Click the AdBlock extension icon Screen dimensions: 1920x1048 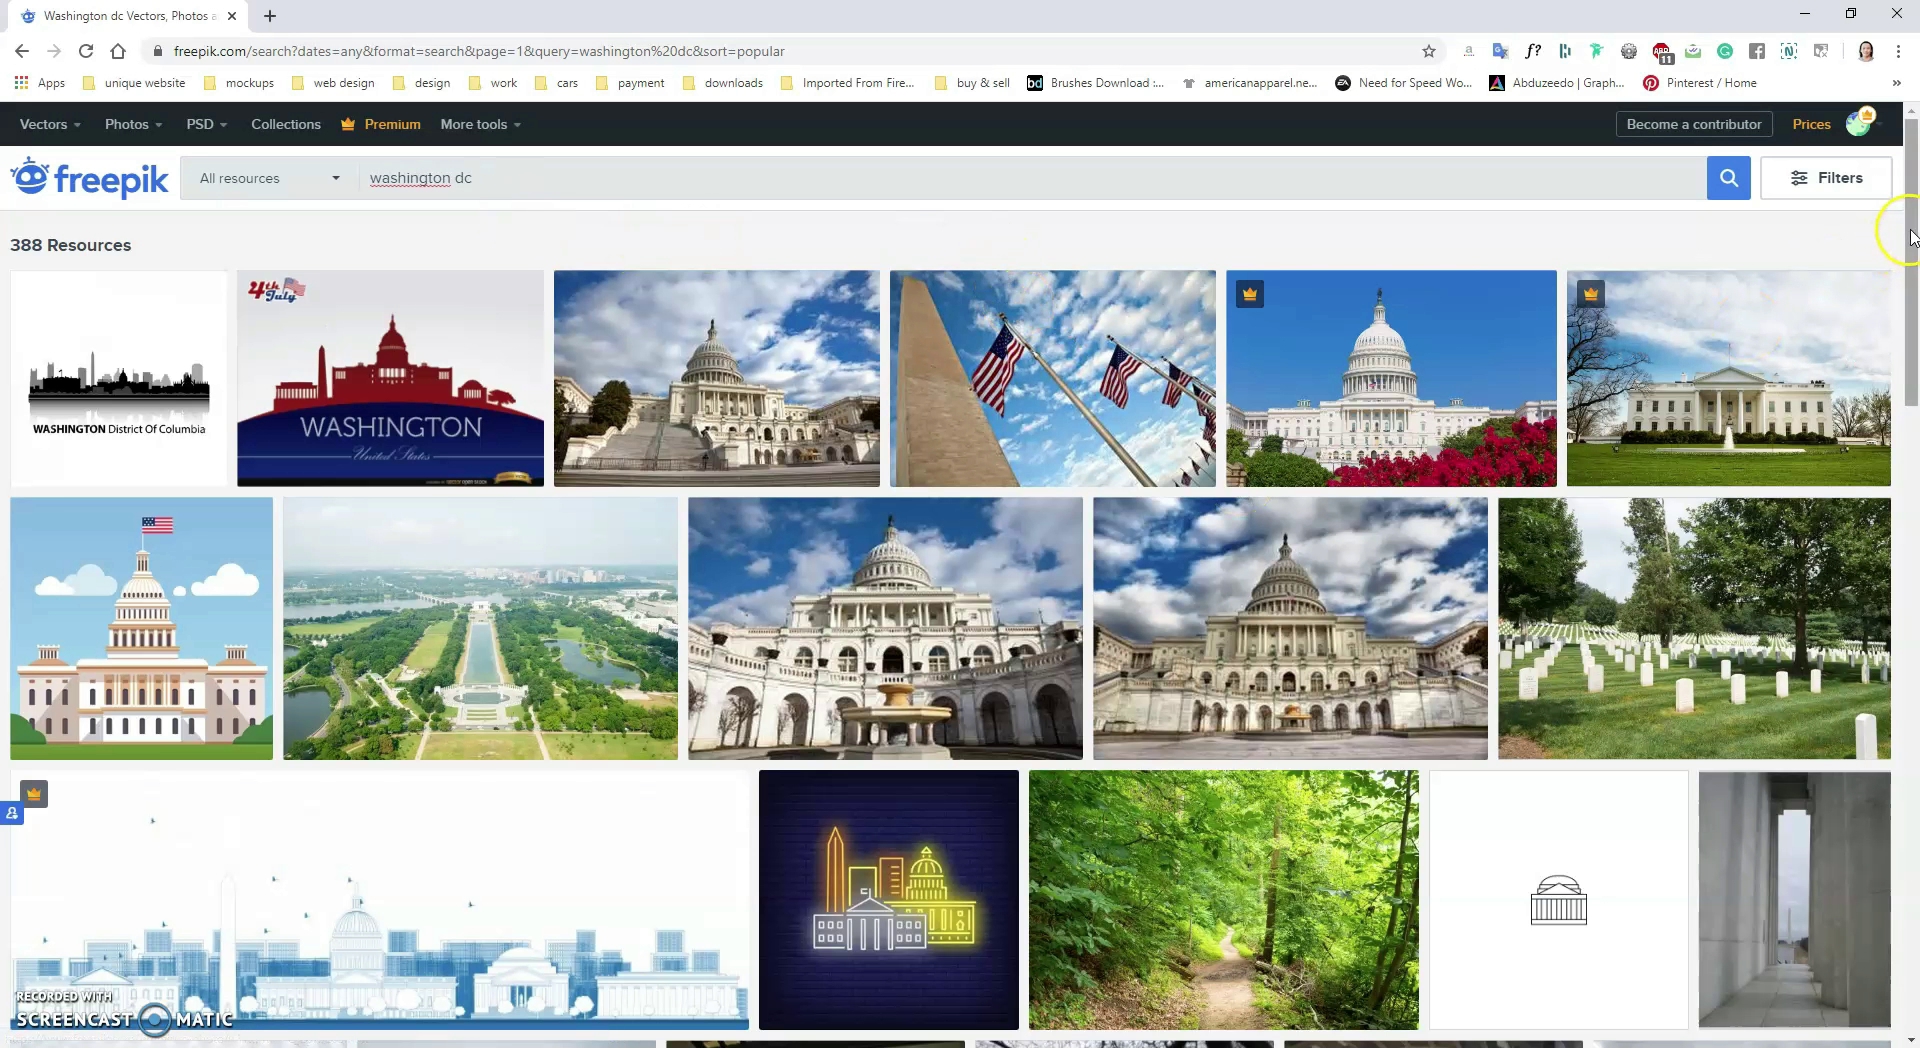click(1663, 50)
